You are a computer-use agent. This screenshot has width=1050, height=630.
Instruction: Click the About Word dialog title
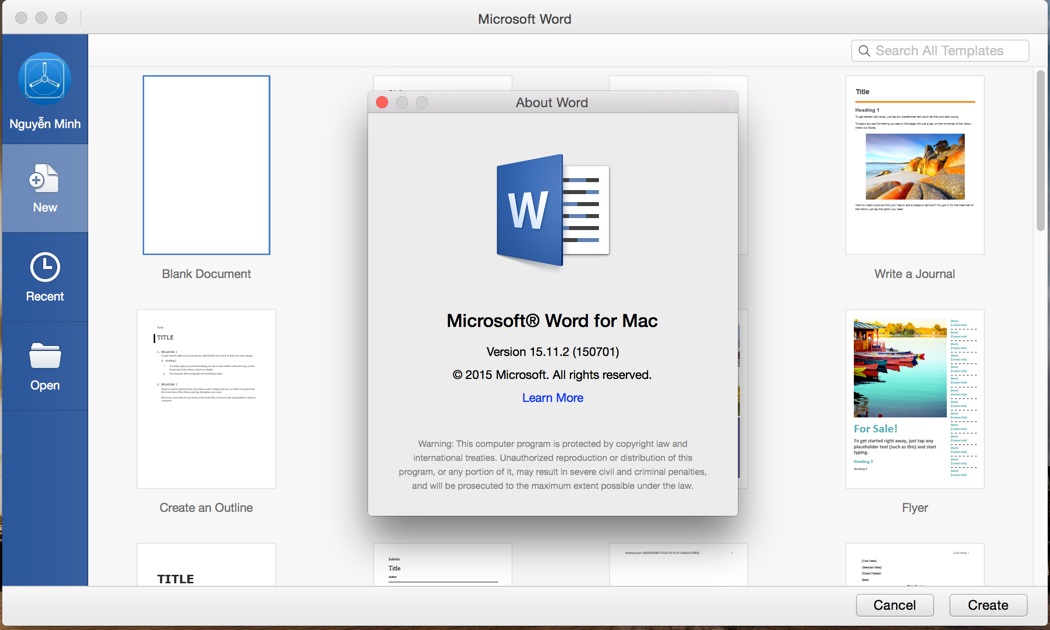click(x=552, y=102)
